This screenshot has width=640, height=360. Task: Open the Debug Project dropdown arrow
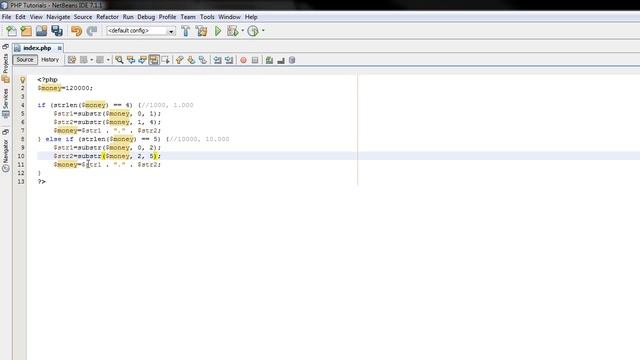[x=242, y=31]
